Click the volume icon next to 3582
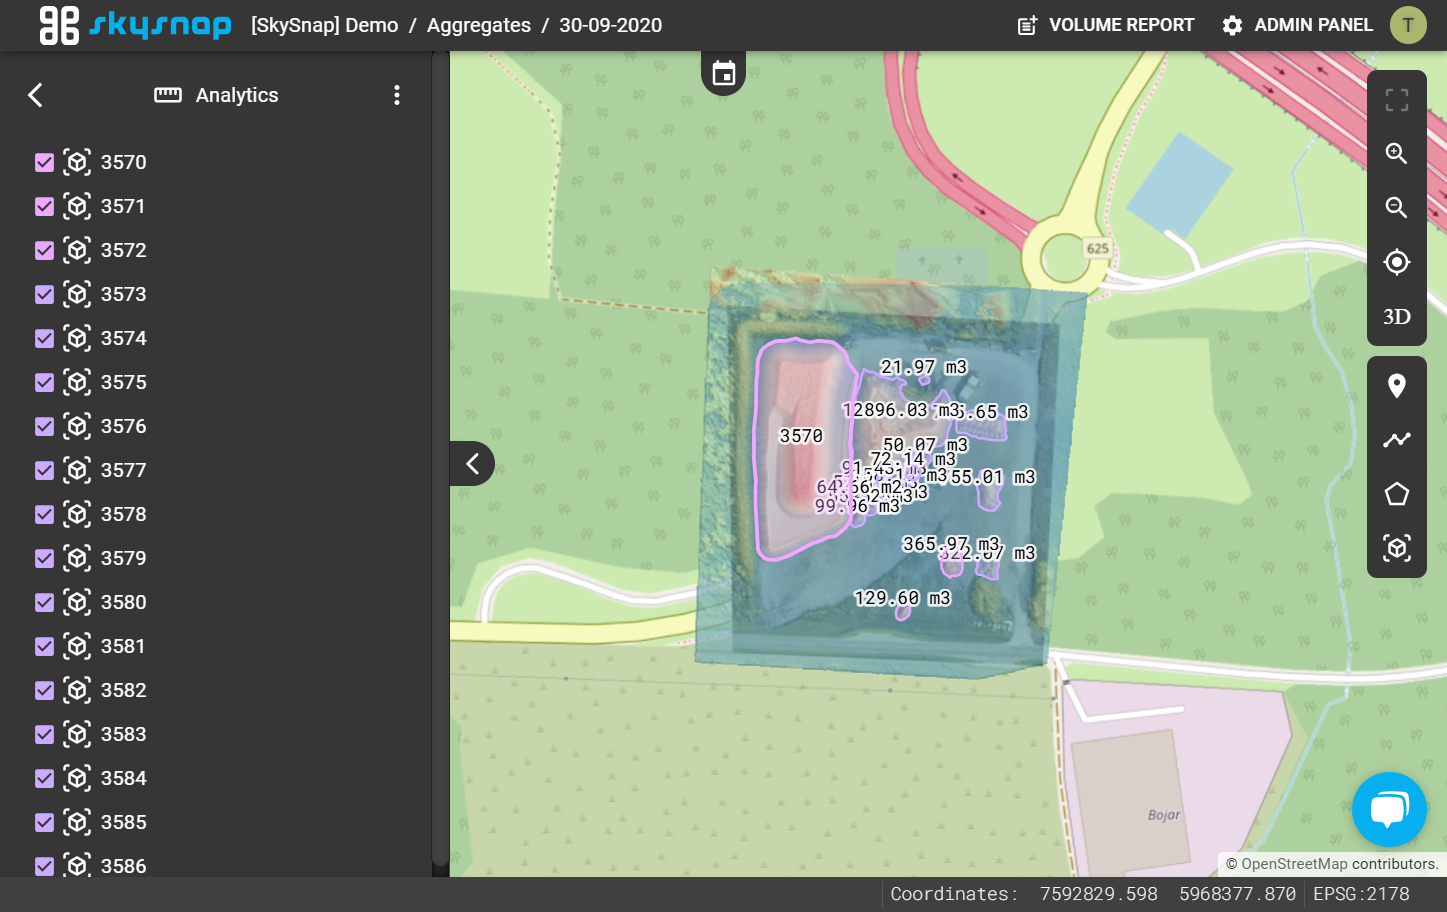 (x=77, y=690)
